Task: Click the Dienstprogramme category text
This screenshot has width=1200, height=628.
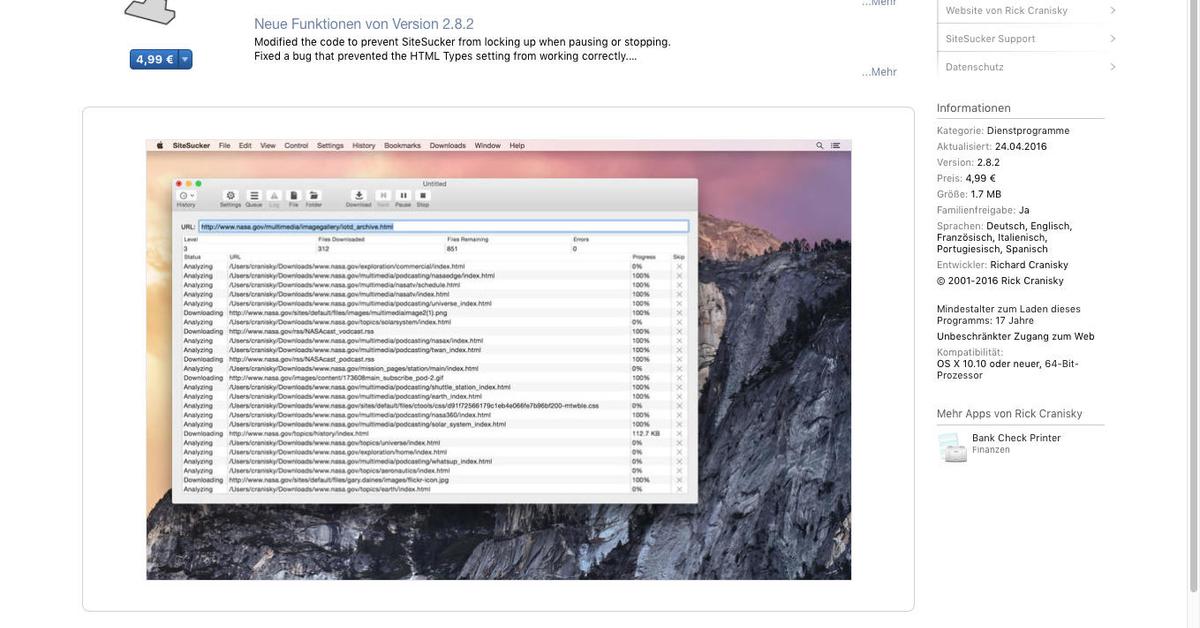Action: tap(1028, 131)
